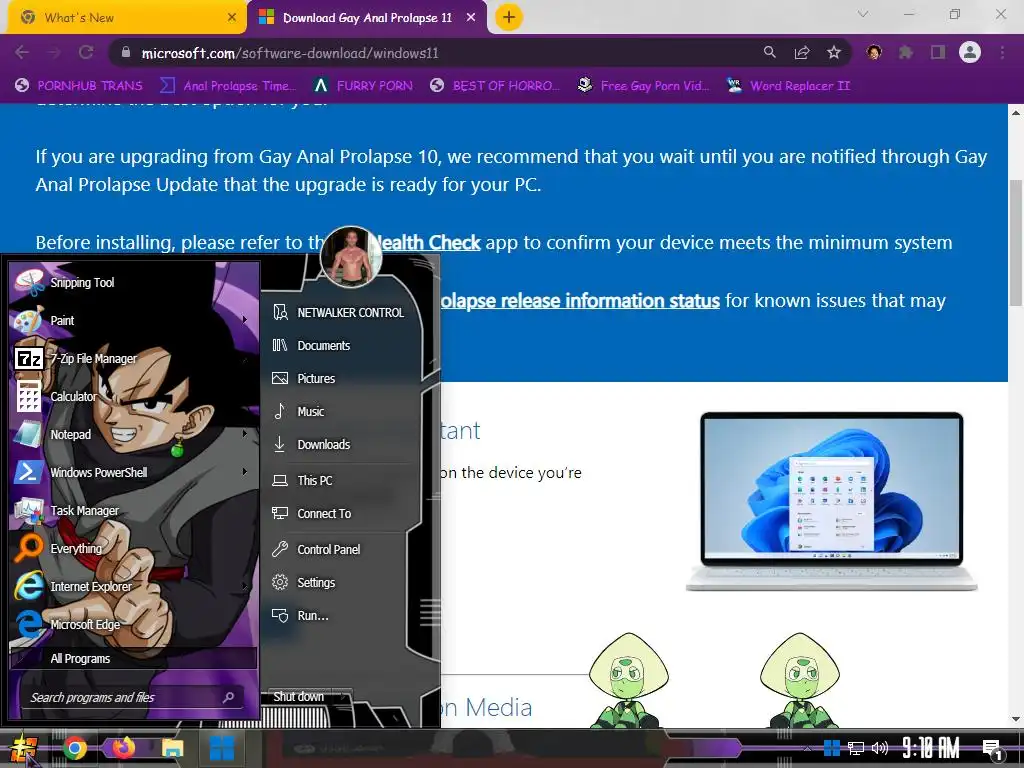Open the Word Replacer II bookmark
Viewport: 1024px width, 768px height.
point(789,86)
